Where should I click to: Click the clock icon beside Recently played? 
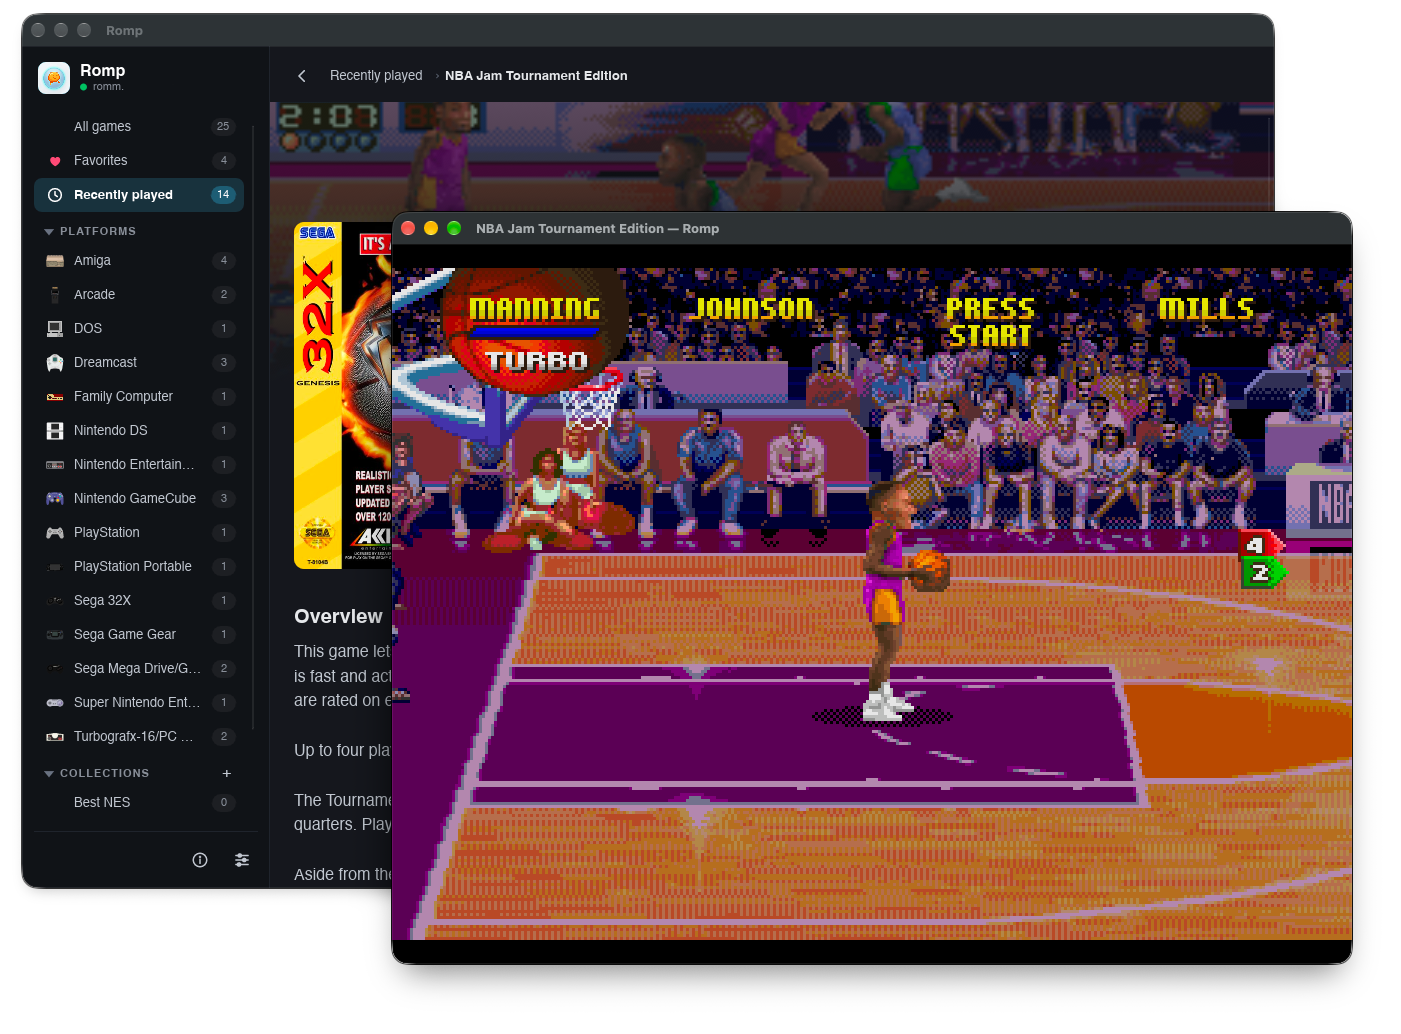(x=55, y=195)
